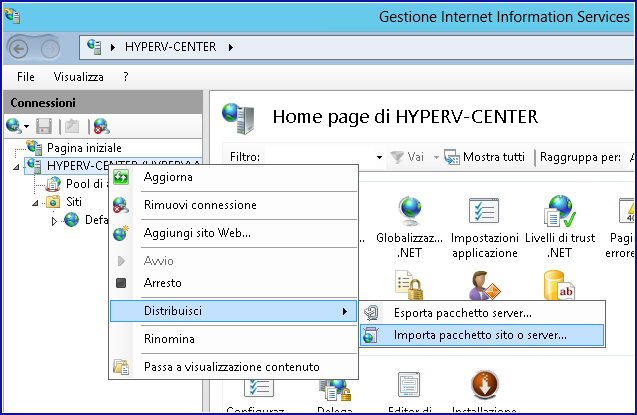Choose Rimuovi connessione from context menu
Screen dimensions: 637x415
pyautogui.click(x=234, y=205)
